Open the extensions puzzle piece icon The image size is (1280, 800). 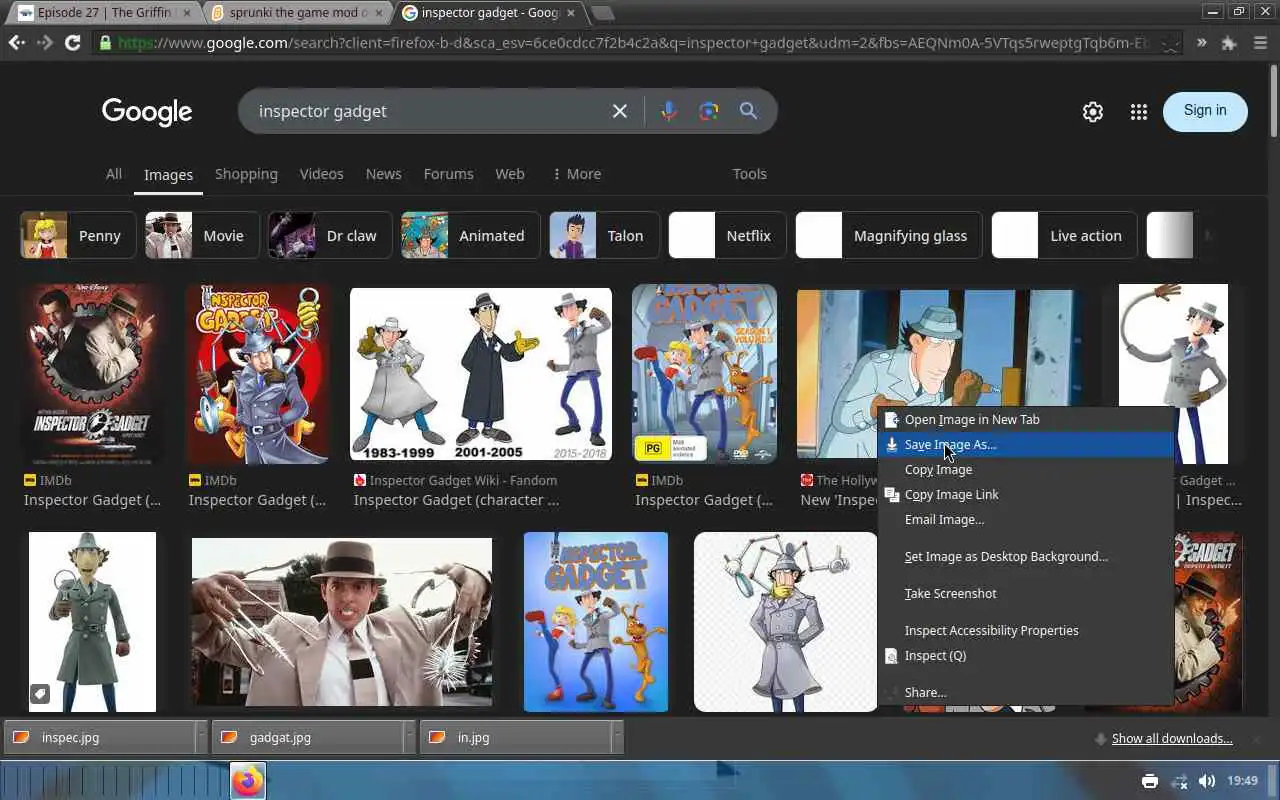1229,43
